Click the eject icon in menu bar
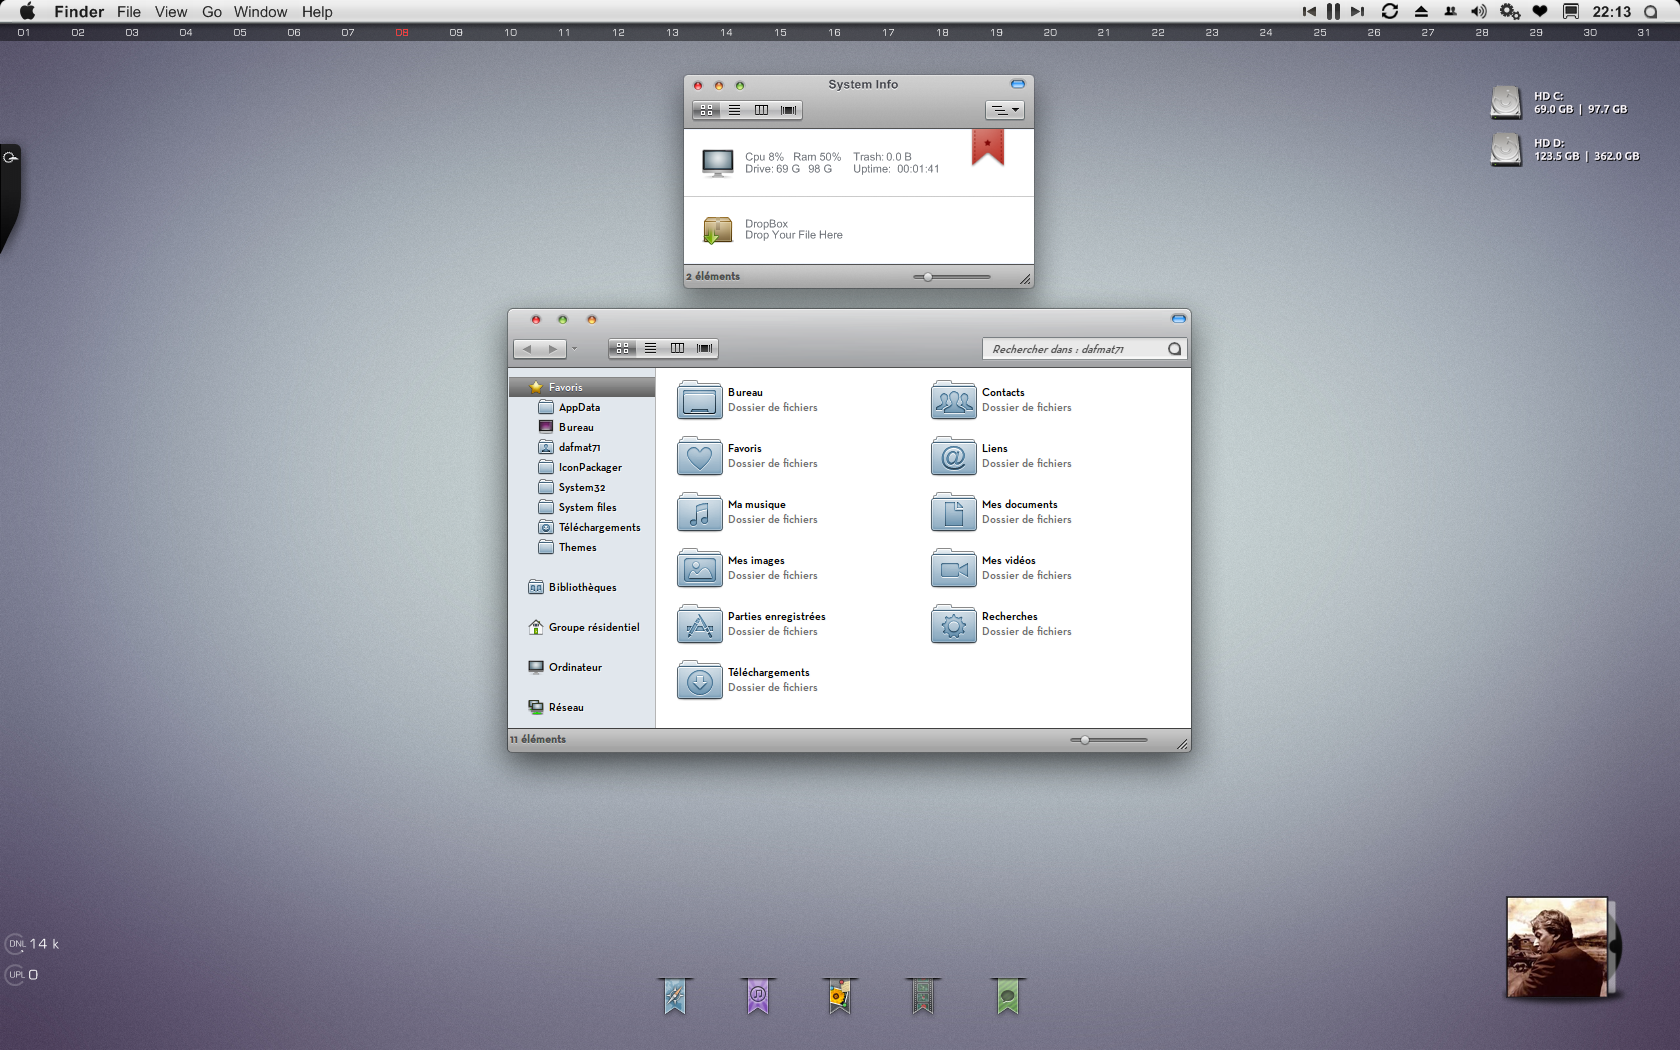Image resolution: width=1680 pixels, height=1050 pixels. [x=1421, y=11]
